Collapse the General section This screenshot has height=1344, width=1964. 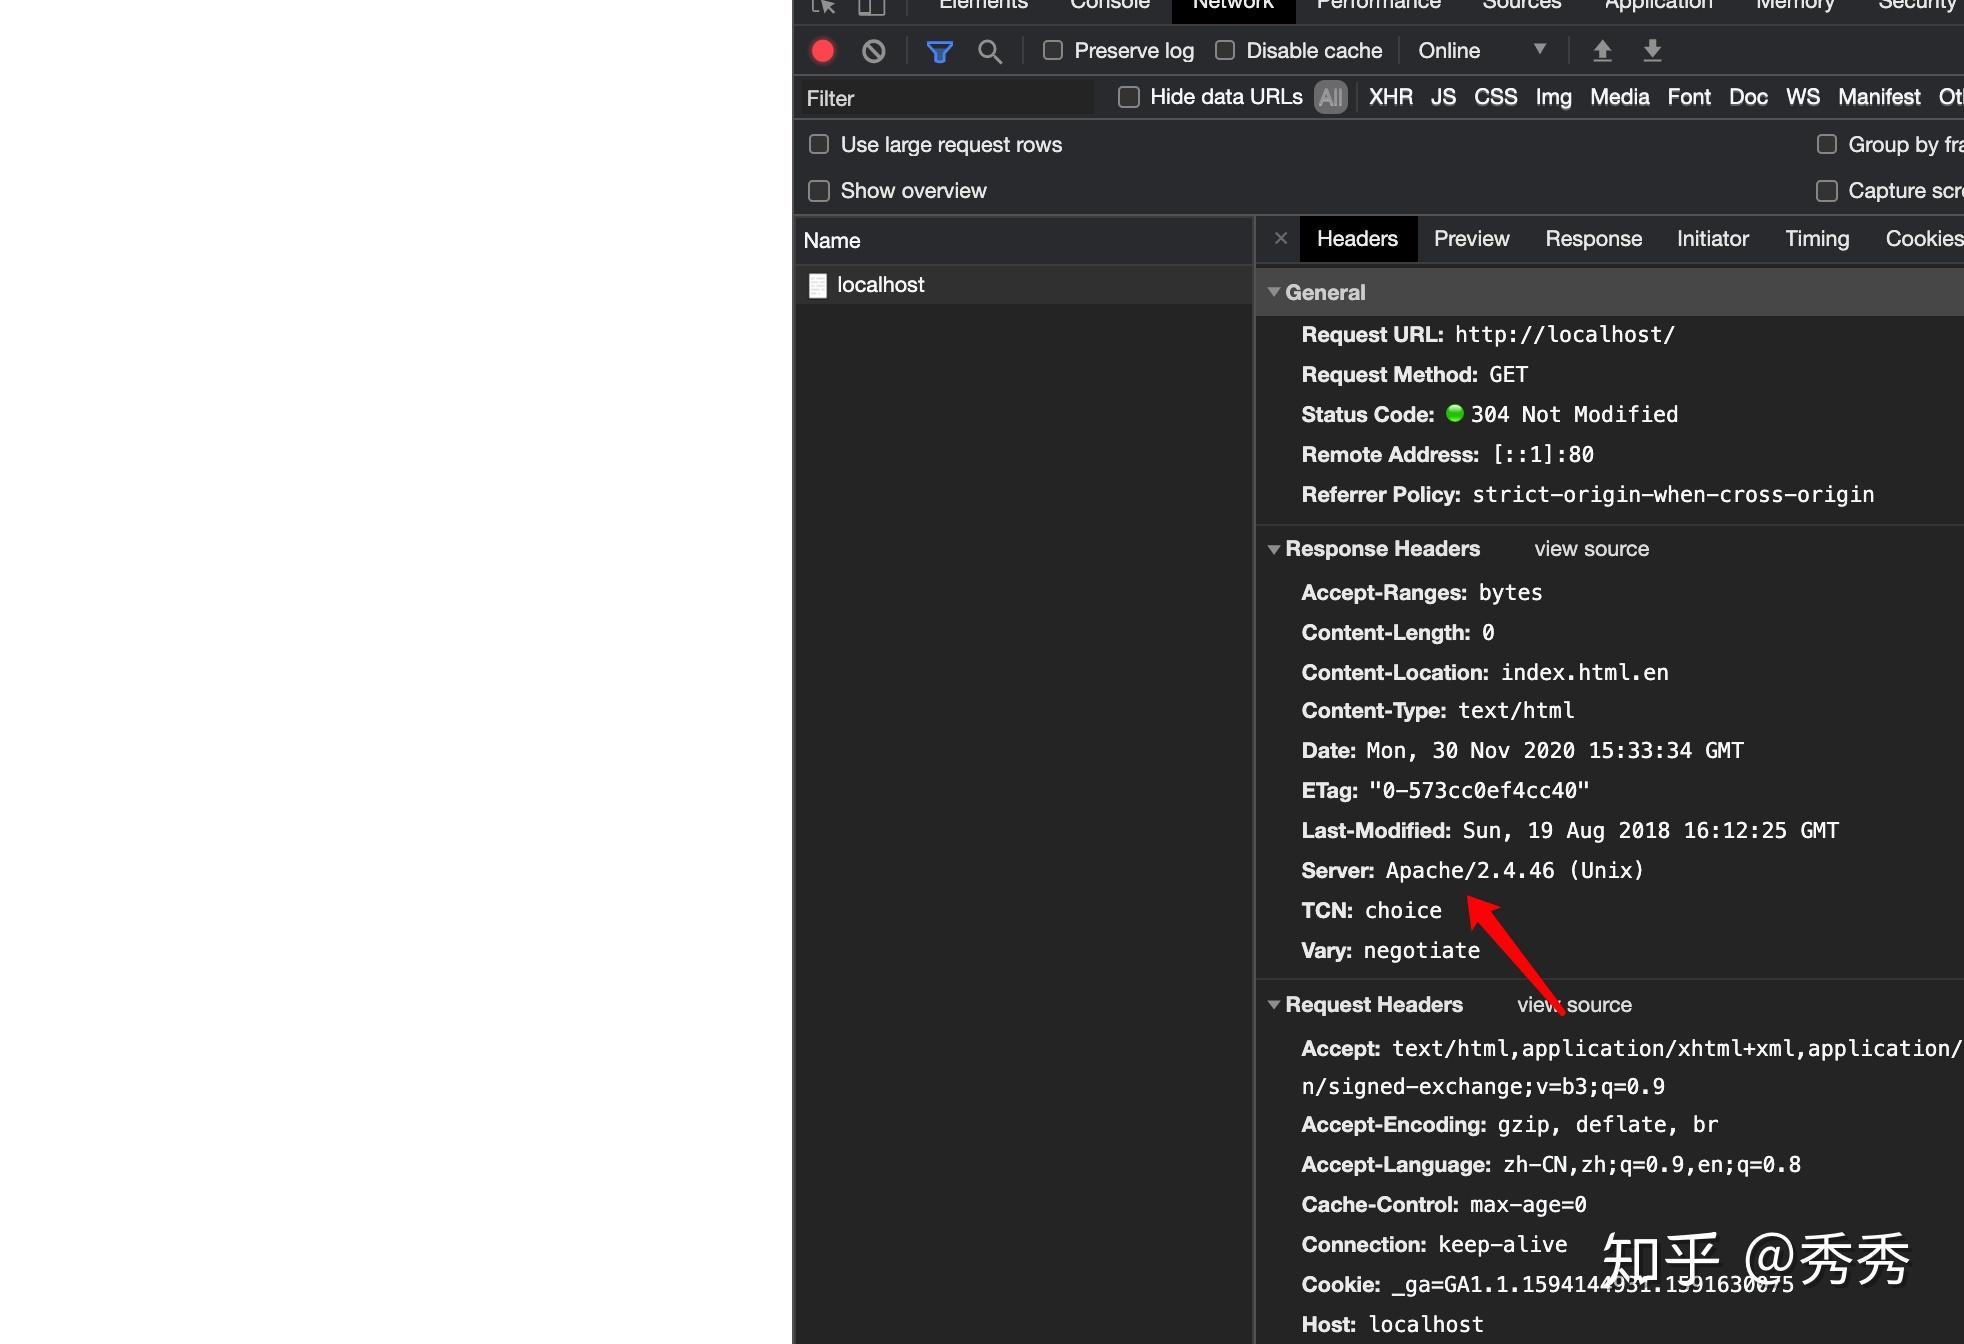click(1274, 292)
